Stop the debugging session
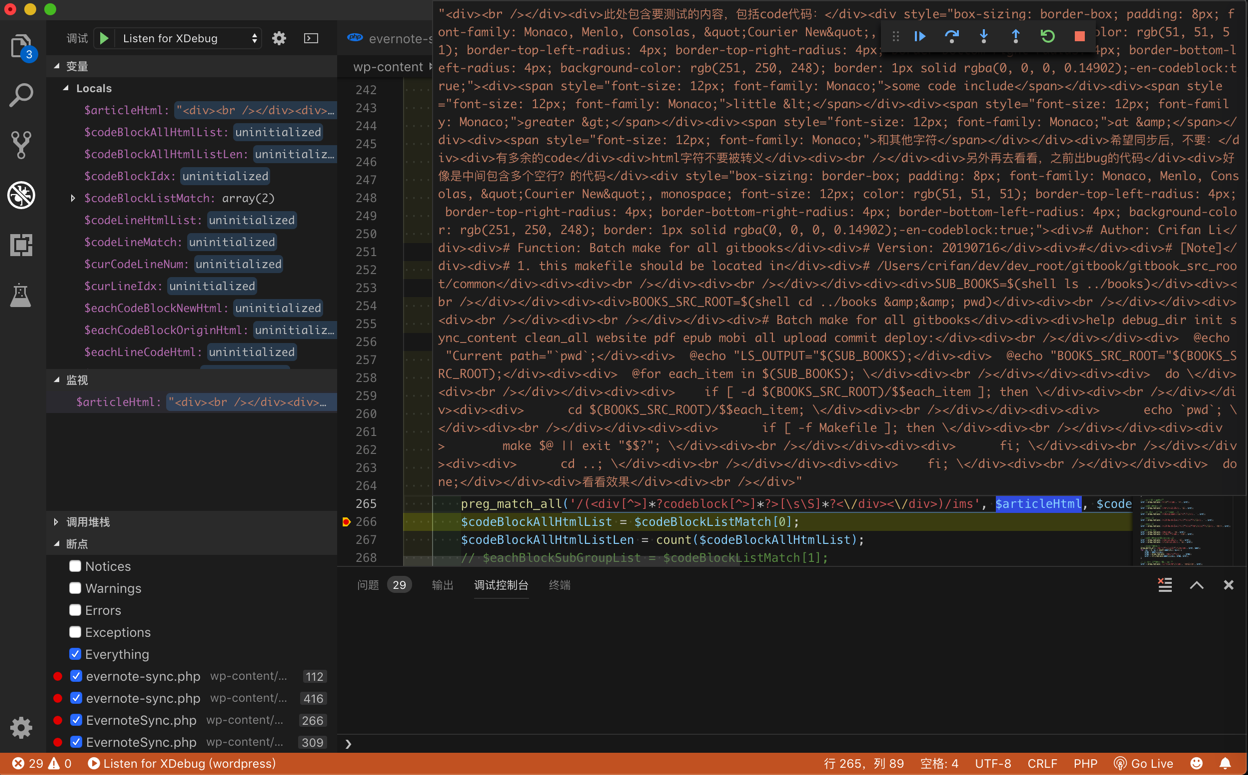1248x775 pixels. pyautogui.click(x=1079, y=37)
